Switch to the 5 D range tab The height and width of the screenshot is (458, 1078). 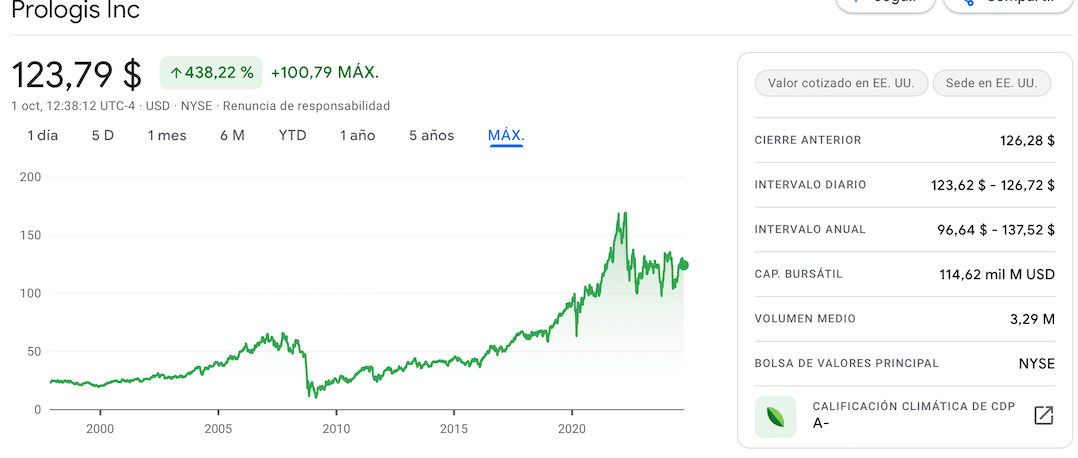[x=102, y=135]
